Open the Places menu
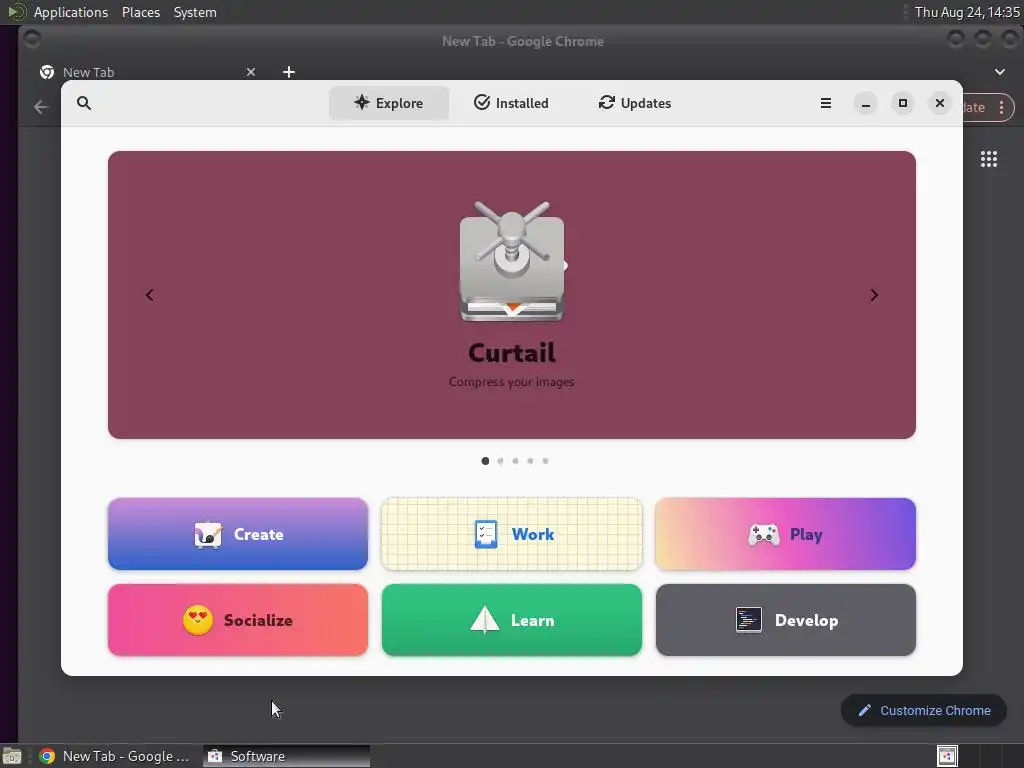Image resolution: width=1024 pixels, height=768 pixels. coord(141,12)
